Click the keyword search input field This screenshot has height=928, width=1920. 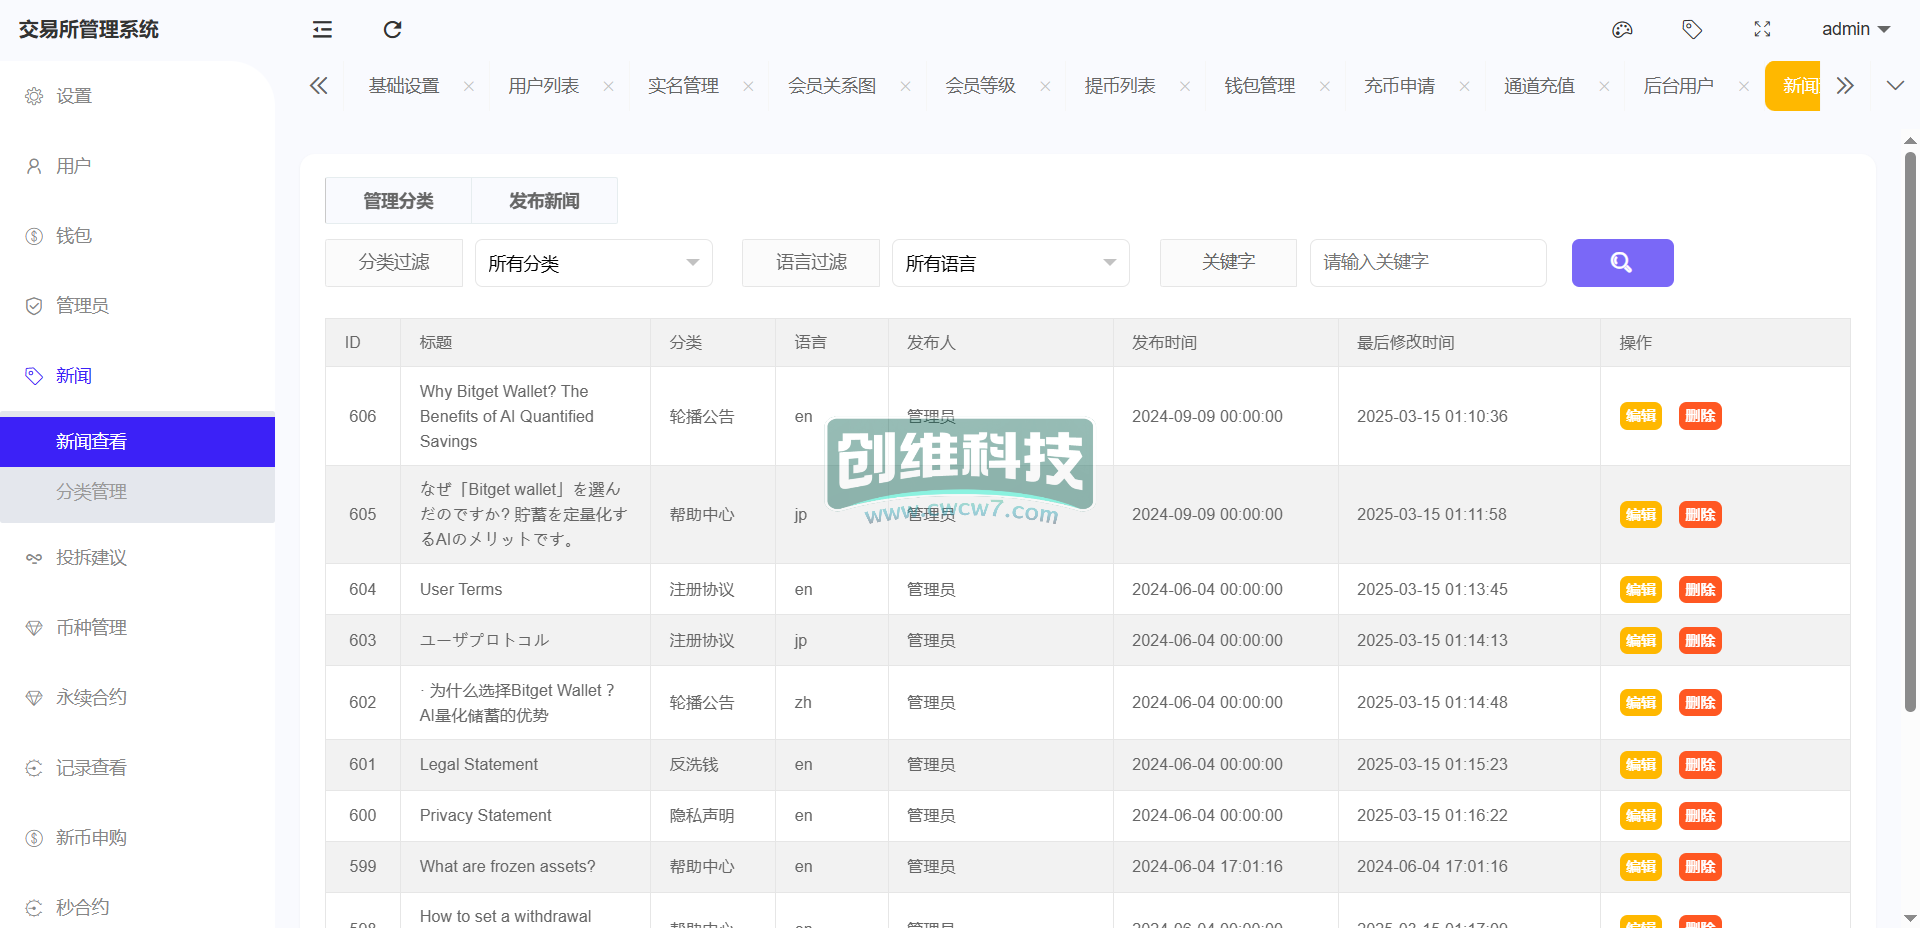click(1427, 263)
